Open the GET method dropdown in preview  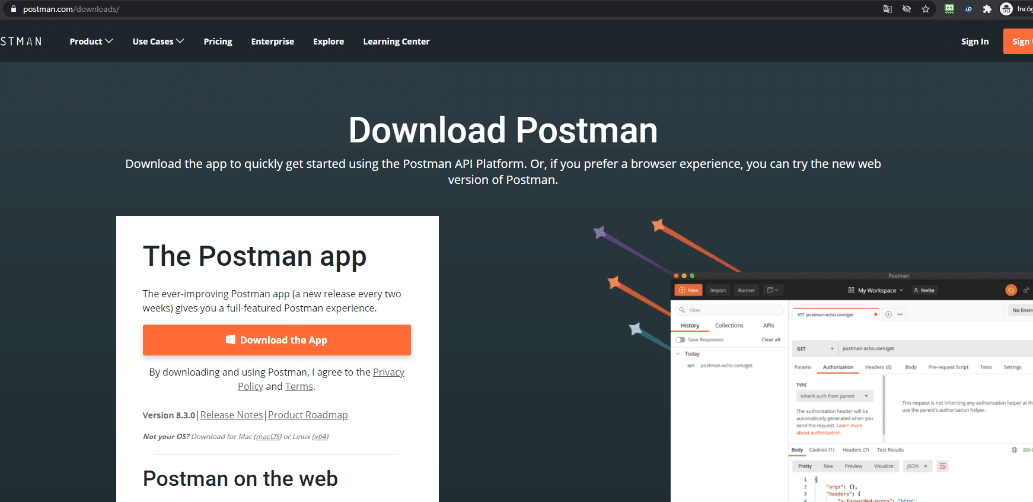[x=816, y=348]
